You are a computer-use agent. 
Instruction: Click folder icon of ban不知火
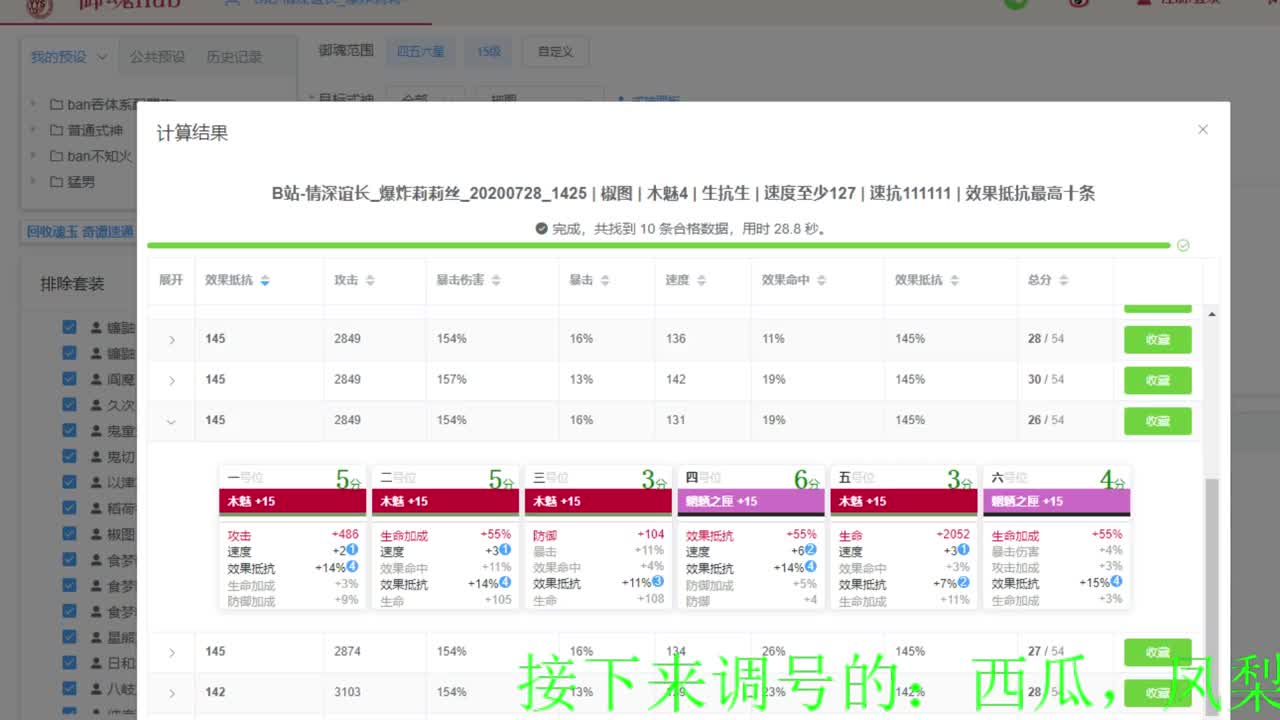[x=56, y=156]
